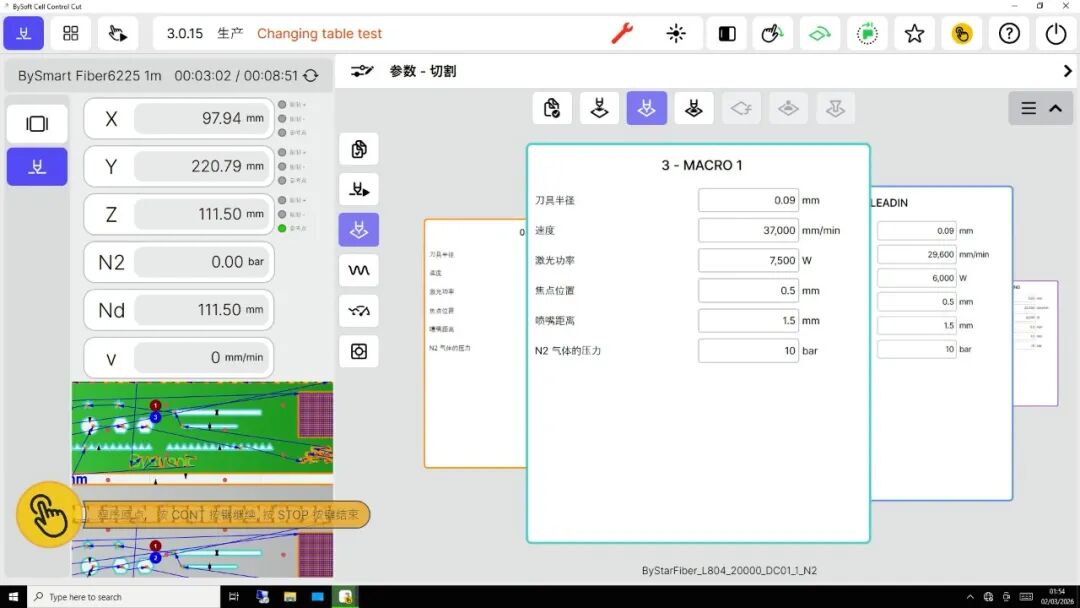
Task: Click the red wrench maintenance icon
Action: pyautogui.click(x=622, y=33)
